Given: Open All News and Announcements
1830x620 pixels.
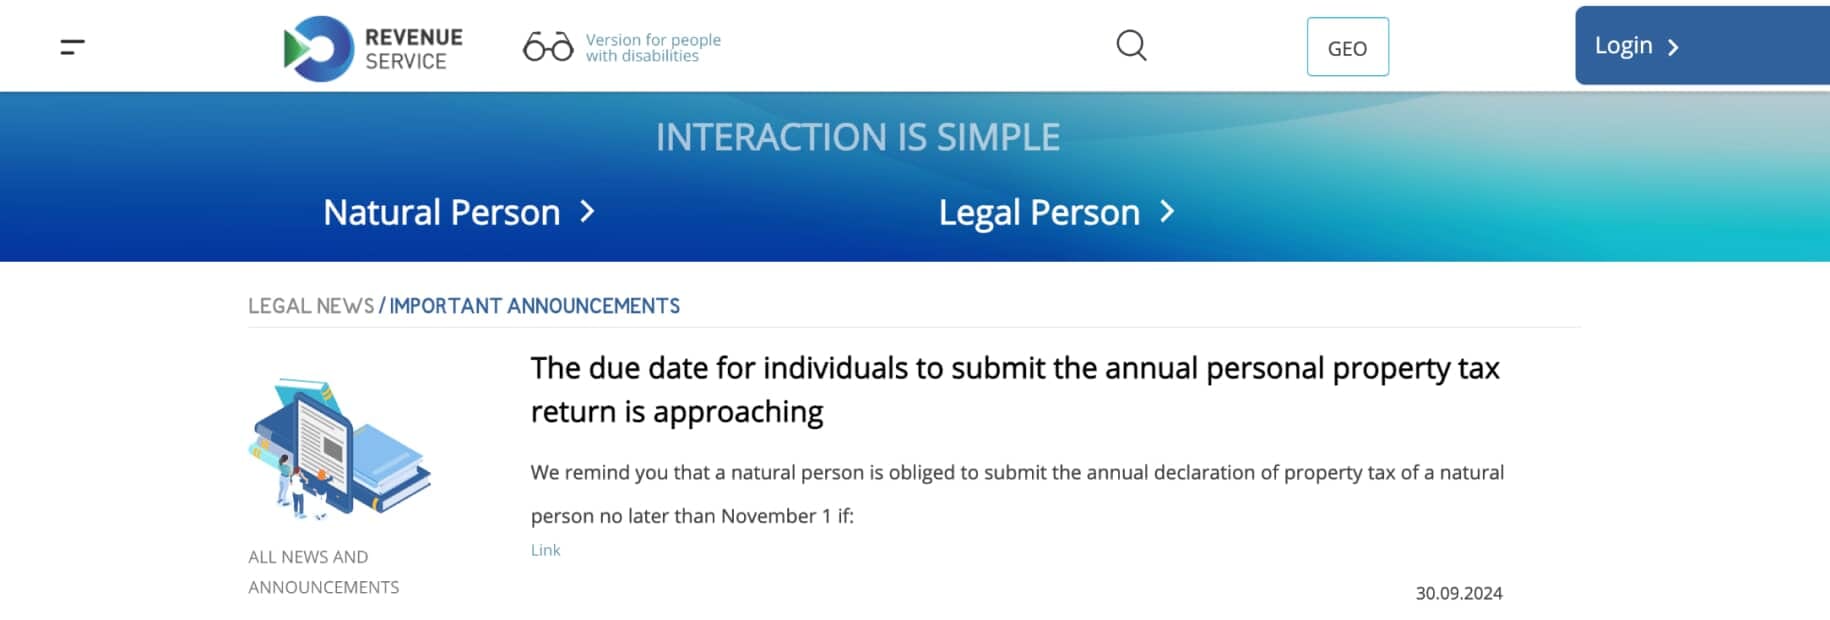Looking at the screenshot, I should pos(323,572).
